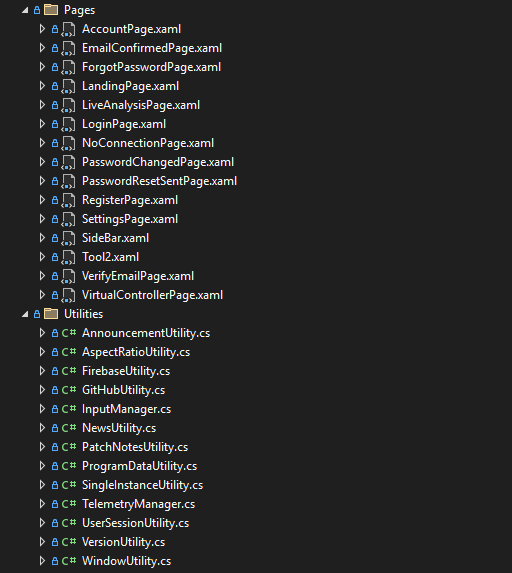
Task: Click the XAML icon beside LoginPage.xaml
Action: tap(68, 124)
